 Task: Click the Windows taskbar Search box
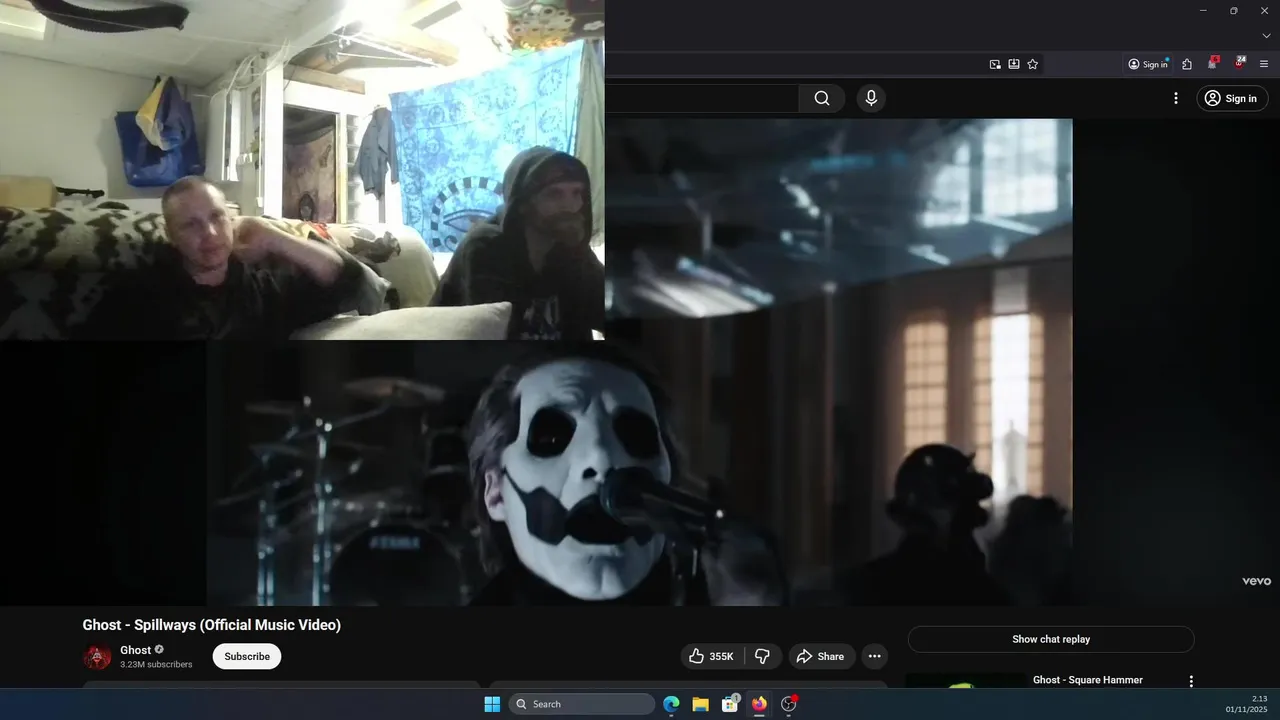pos(582,704)
